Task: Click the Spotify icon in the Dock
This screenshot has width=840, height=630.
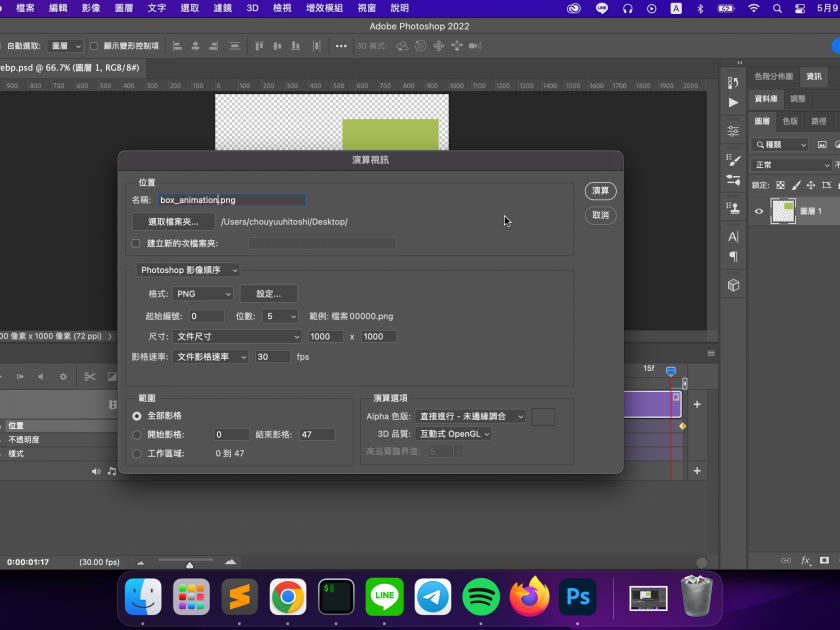Action: coord(482,597)
